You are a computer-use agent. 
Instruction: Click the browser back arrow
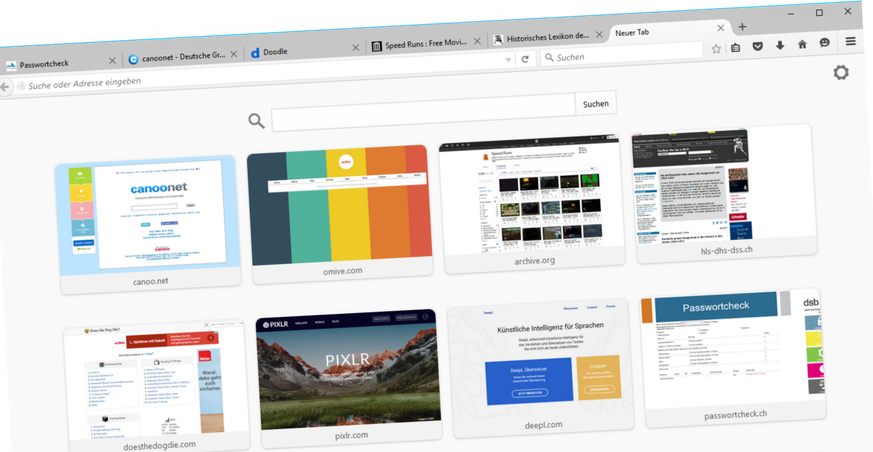(4, 87)
